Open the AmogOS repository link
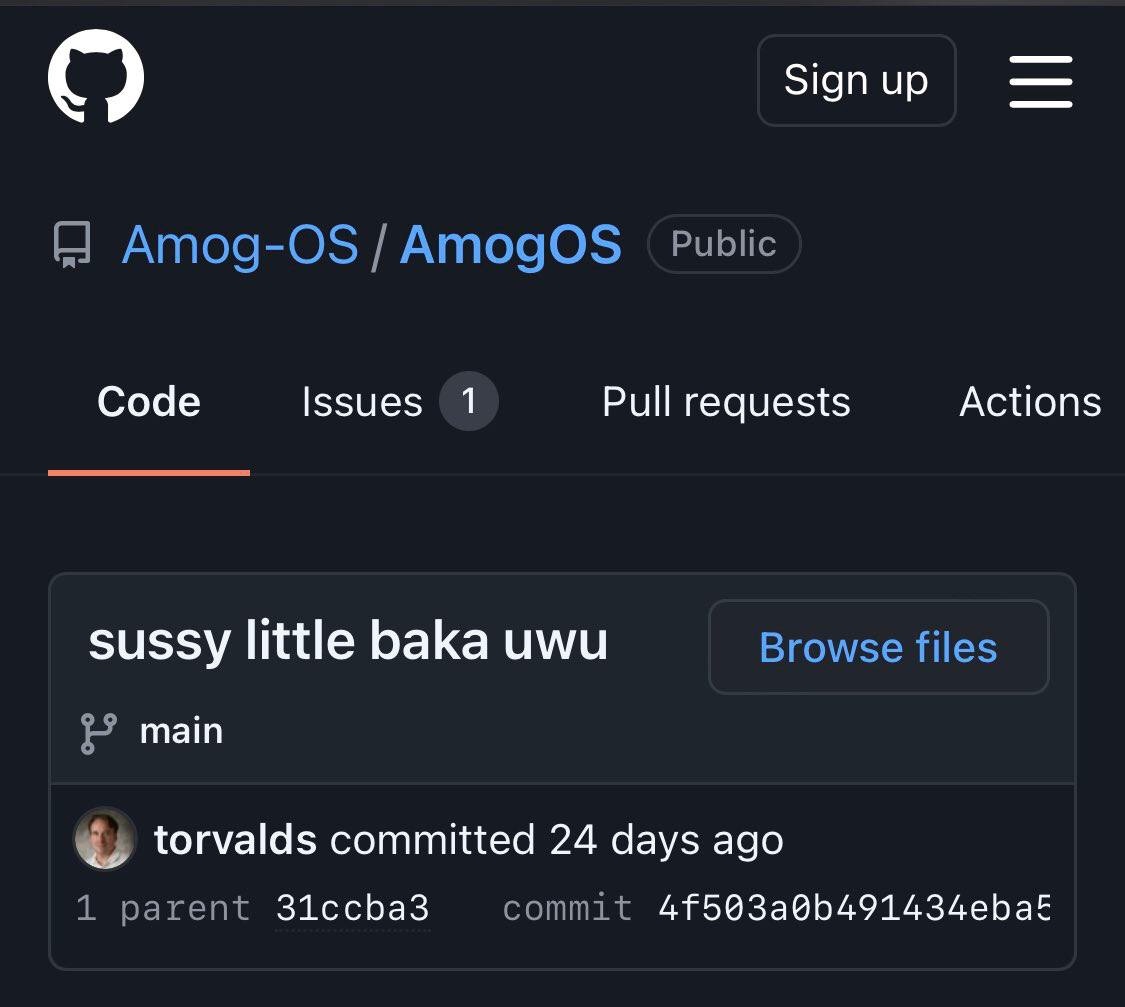 click(x=510, y=245)
